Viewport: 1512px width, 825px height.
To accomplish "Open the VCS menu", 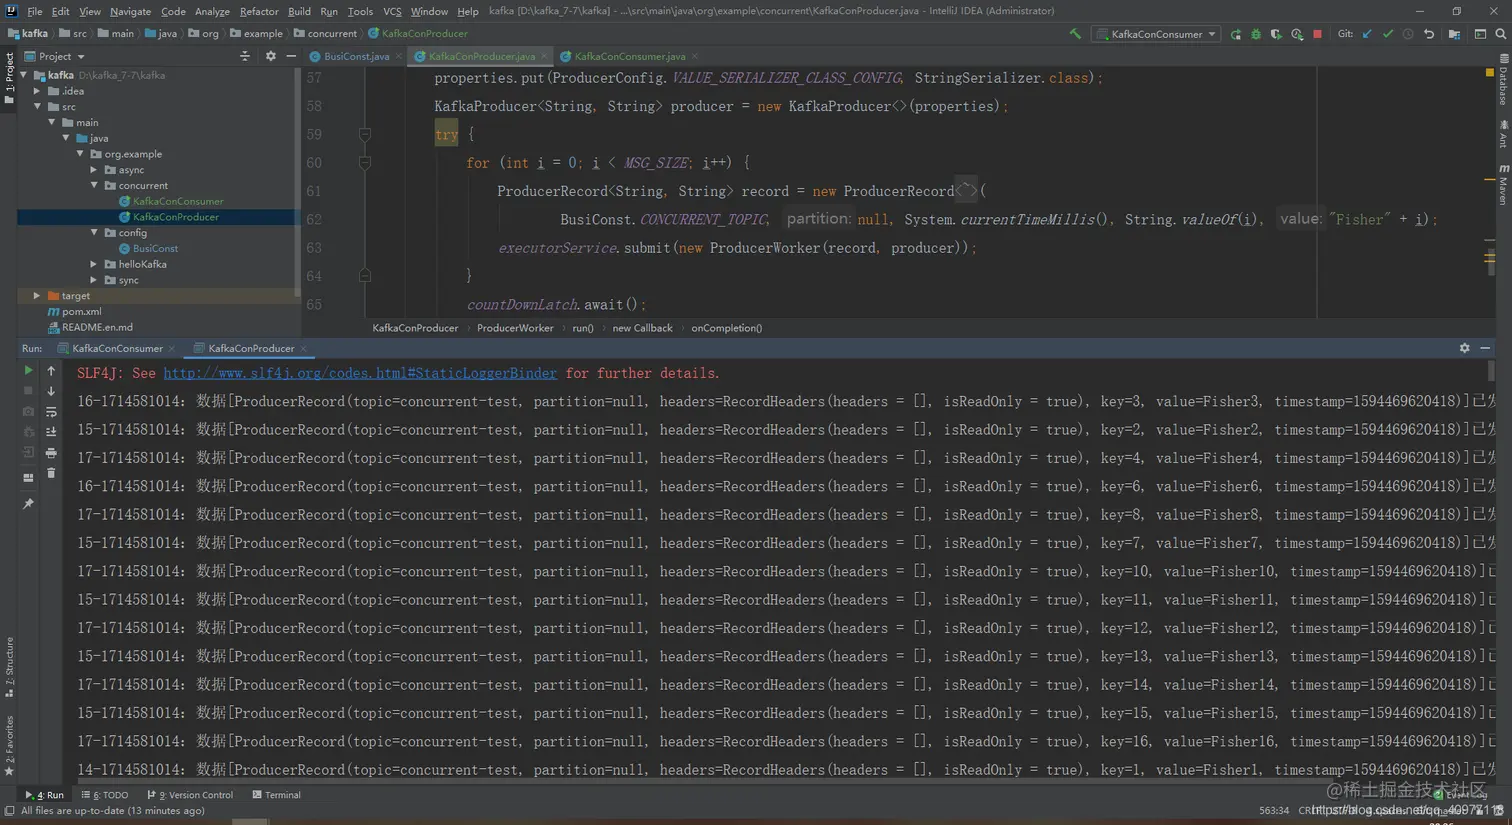I will click(x=392, y=11).
